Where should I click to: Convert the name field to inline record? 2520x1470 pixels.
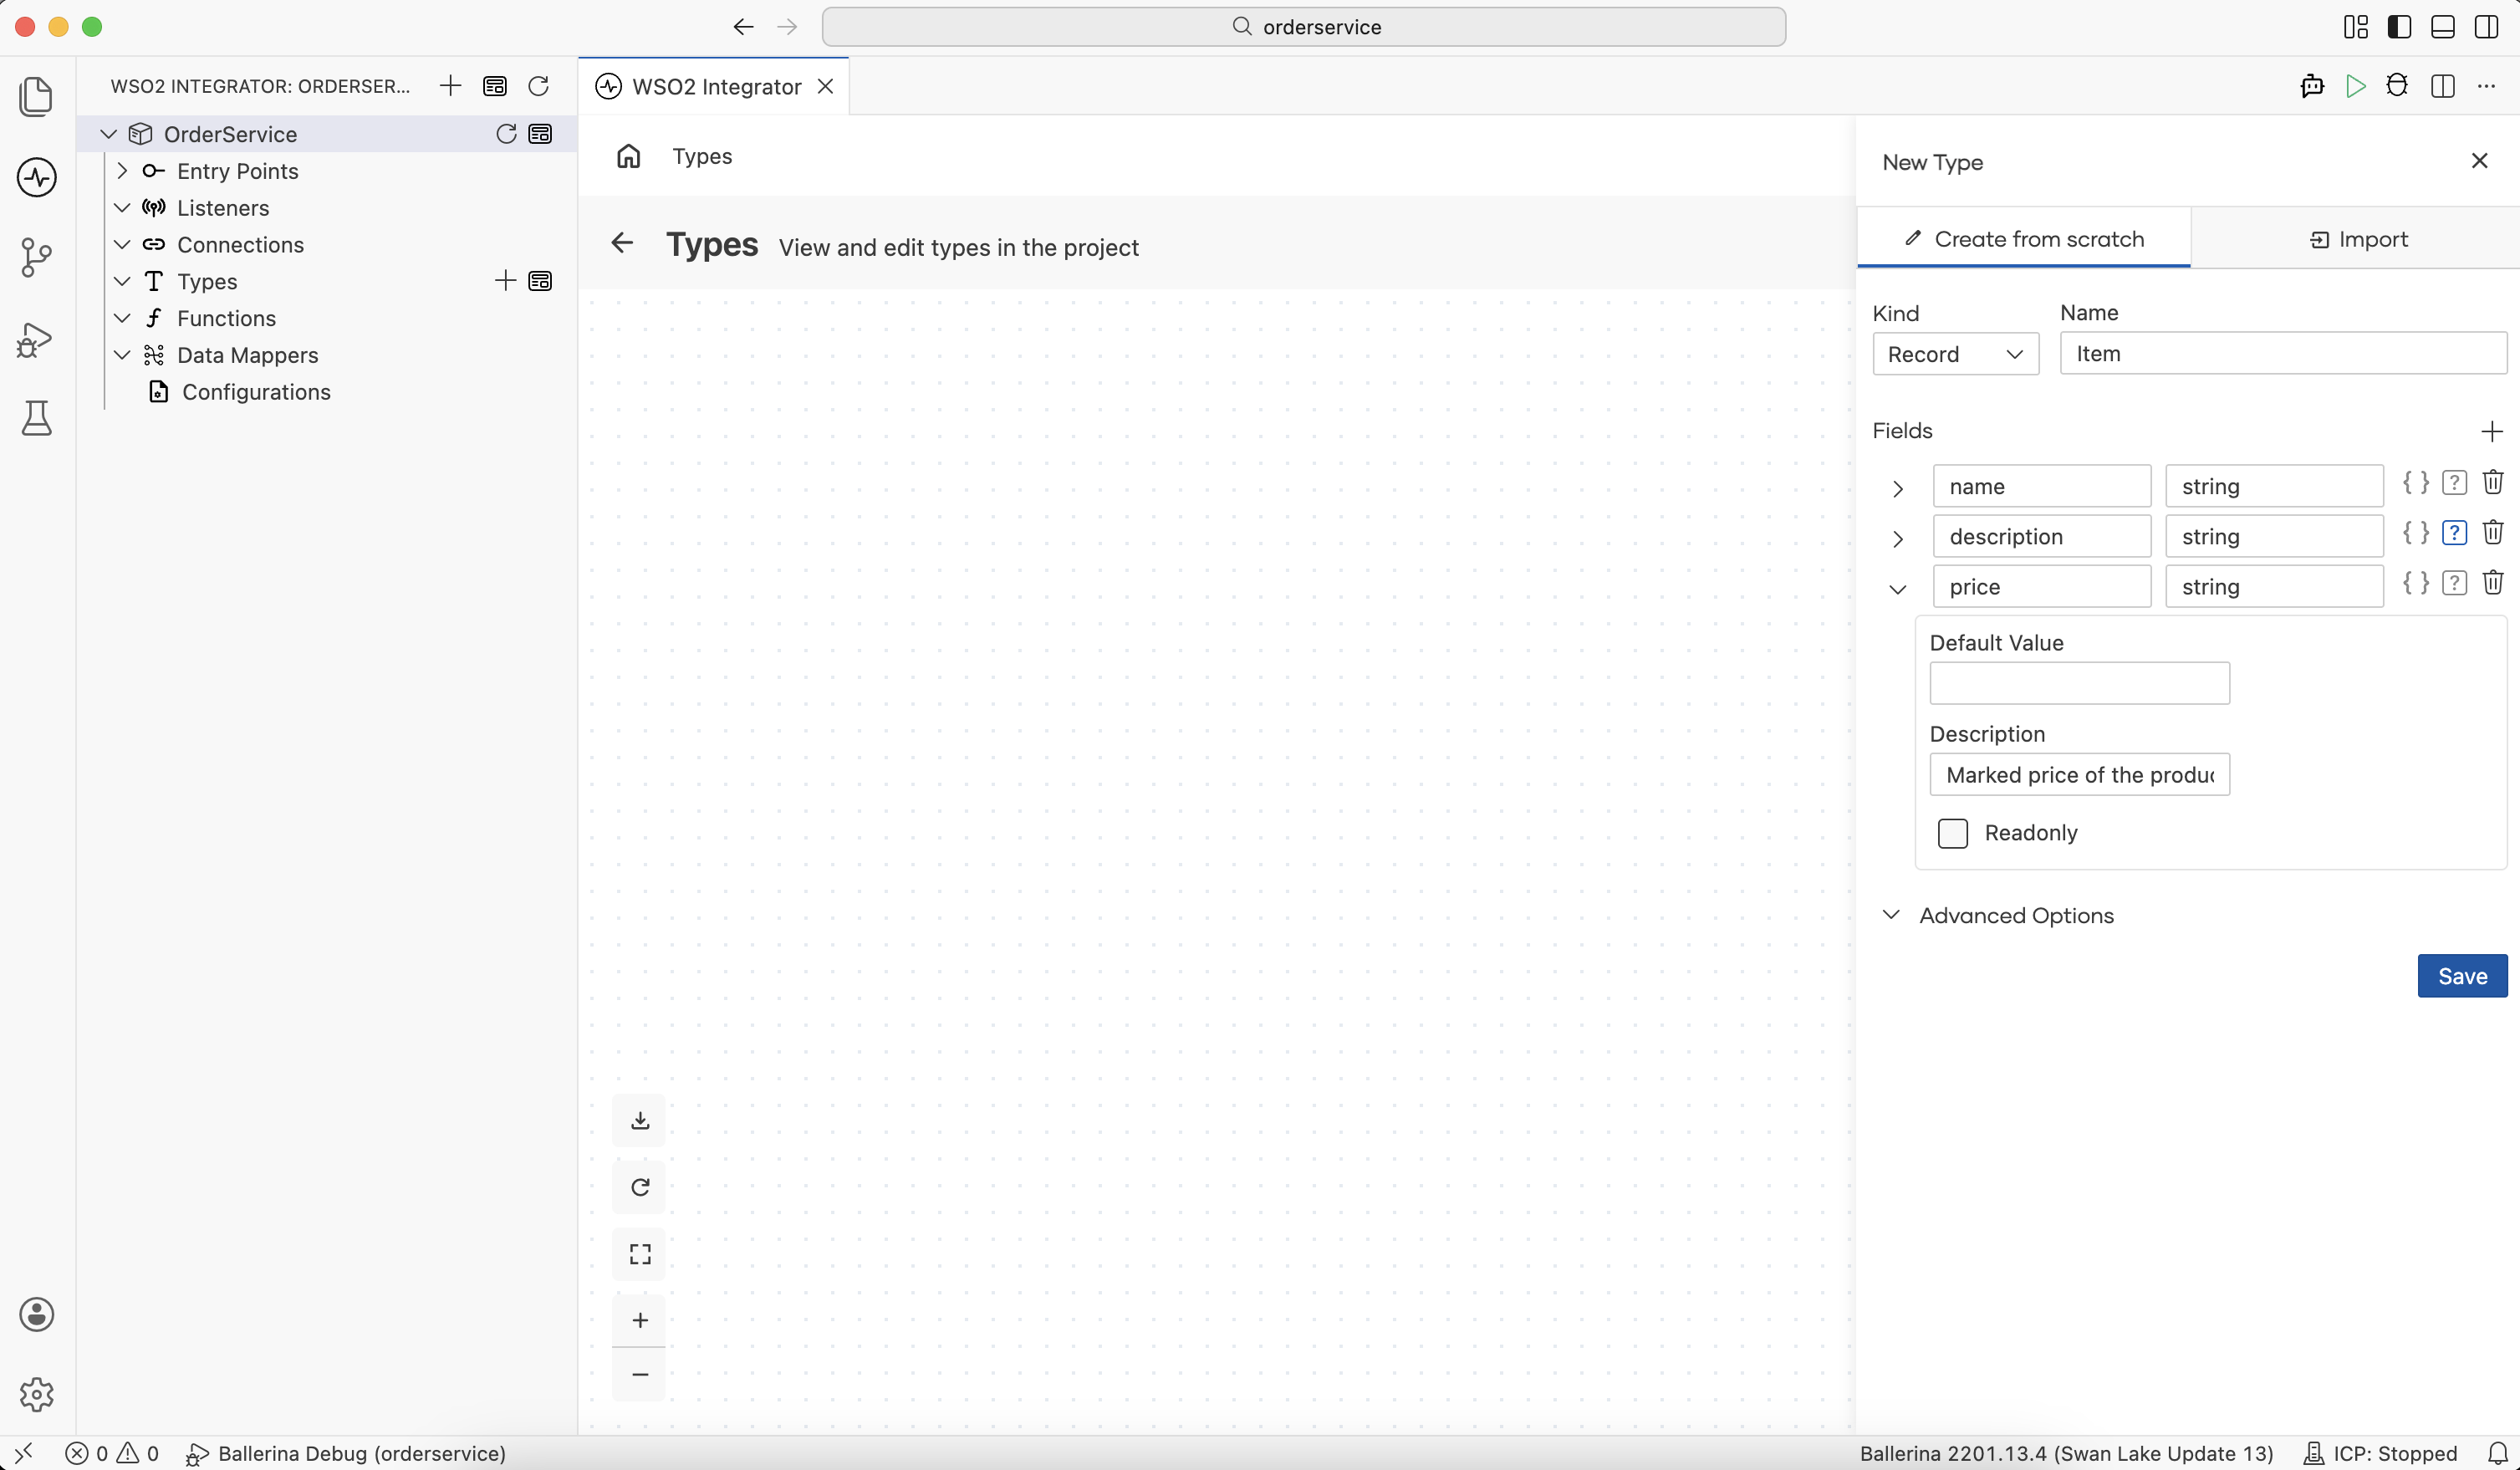[x=2416, y=483]
